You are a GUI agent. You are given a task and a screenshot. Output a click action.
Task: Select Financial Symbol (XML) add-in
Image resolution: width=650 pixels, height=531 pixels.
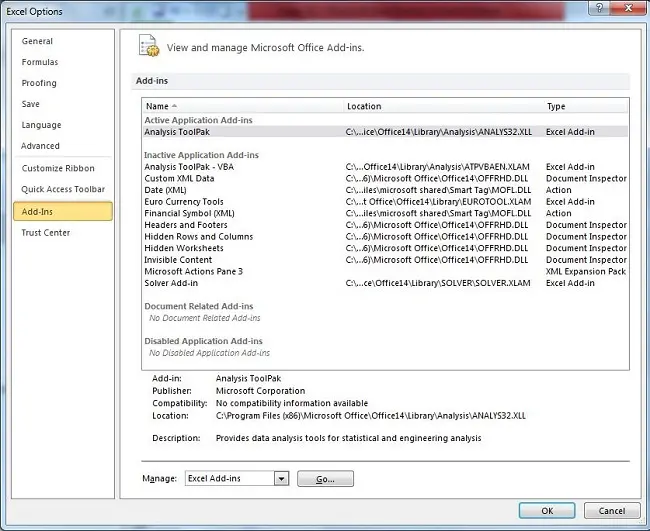[x=385, y=213]
